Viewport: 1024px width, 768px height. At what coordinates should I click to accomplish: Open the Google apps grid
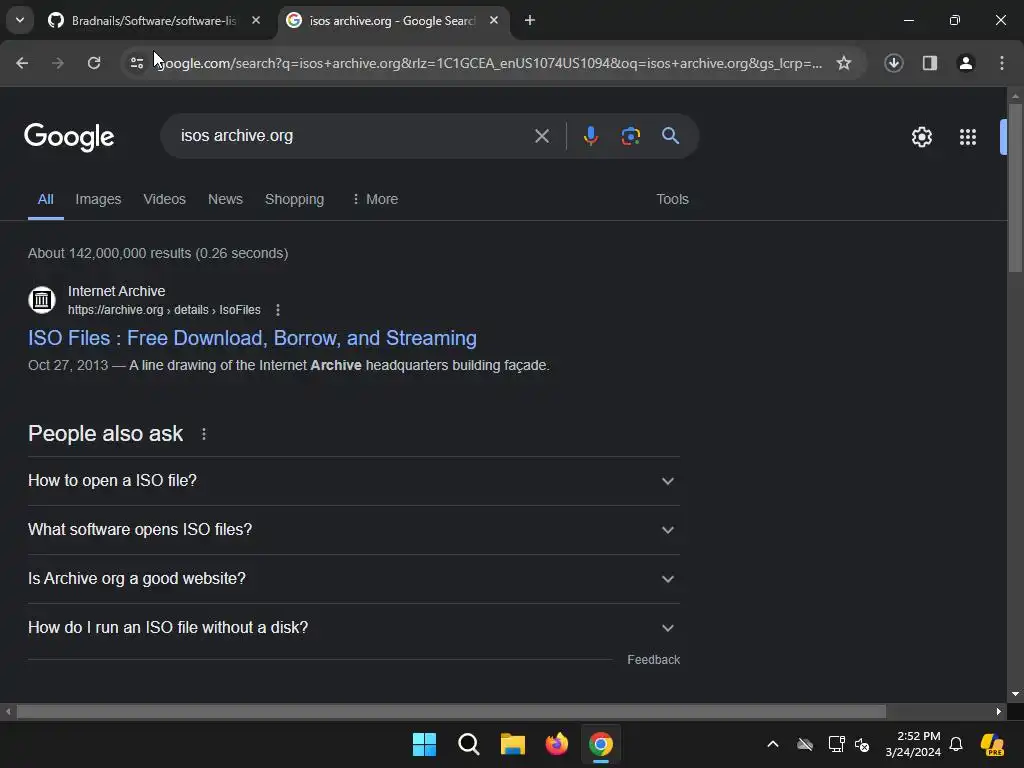click(967, 137)
